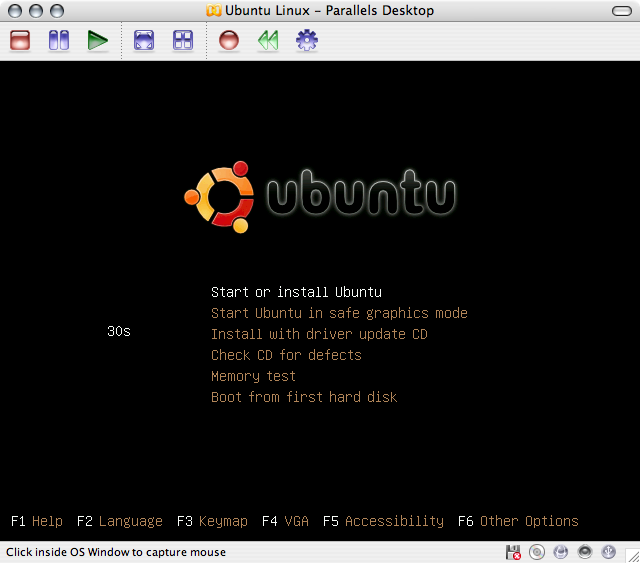The width and height of the screenshot is (640, 563).
Task: Click the window resize grip corner
Action: [633, 556]
